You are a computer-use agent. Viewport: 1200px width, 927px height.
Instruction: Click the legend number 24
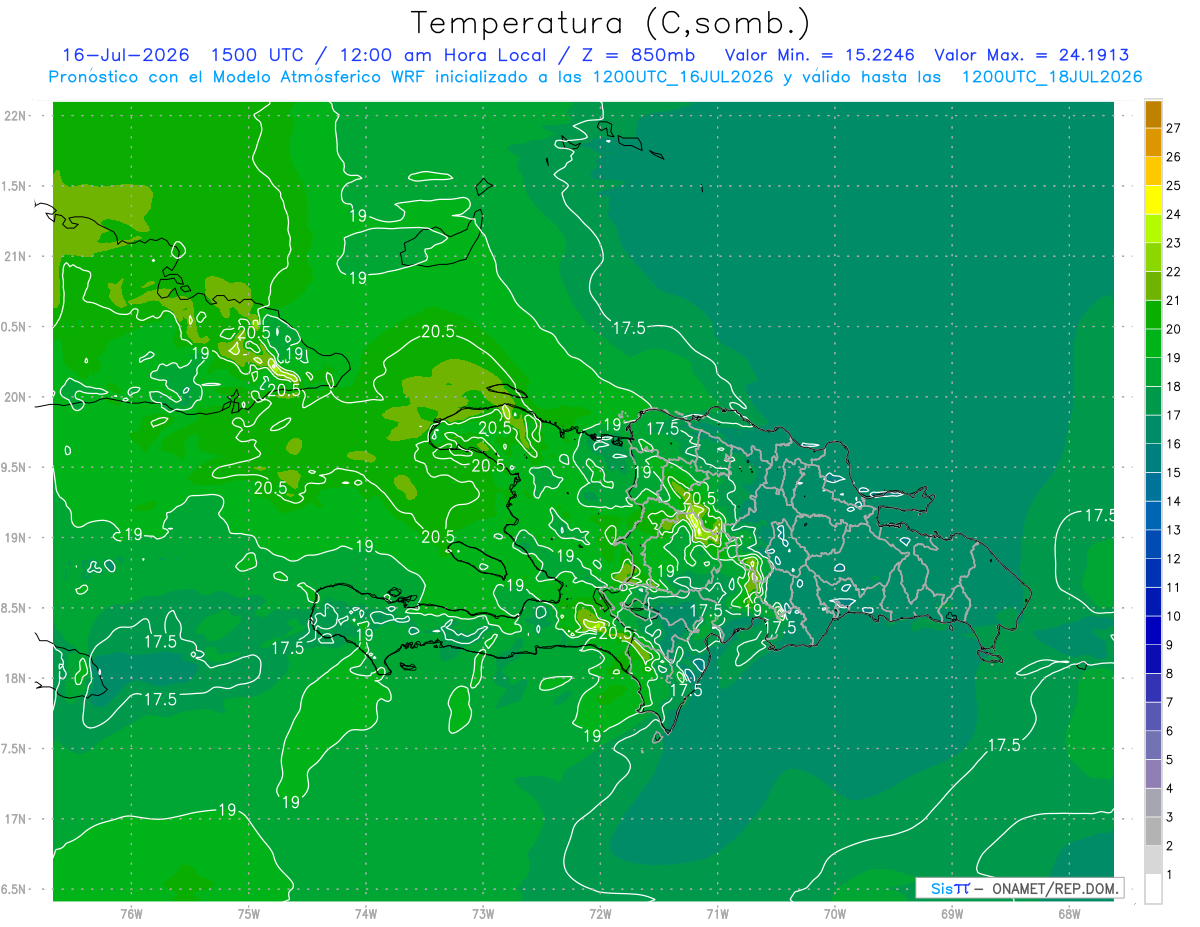click(1174, 214)
